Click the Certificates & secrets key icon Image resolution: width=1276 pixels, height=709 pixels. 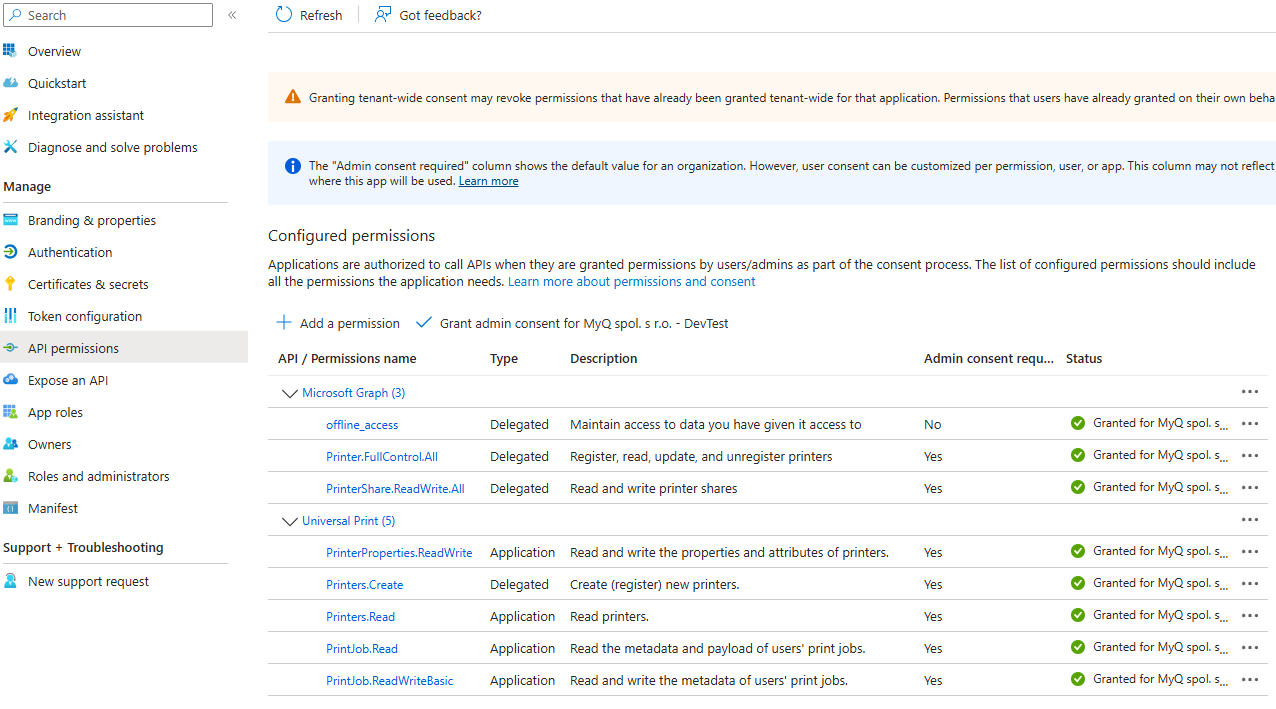[11, 284]
